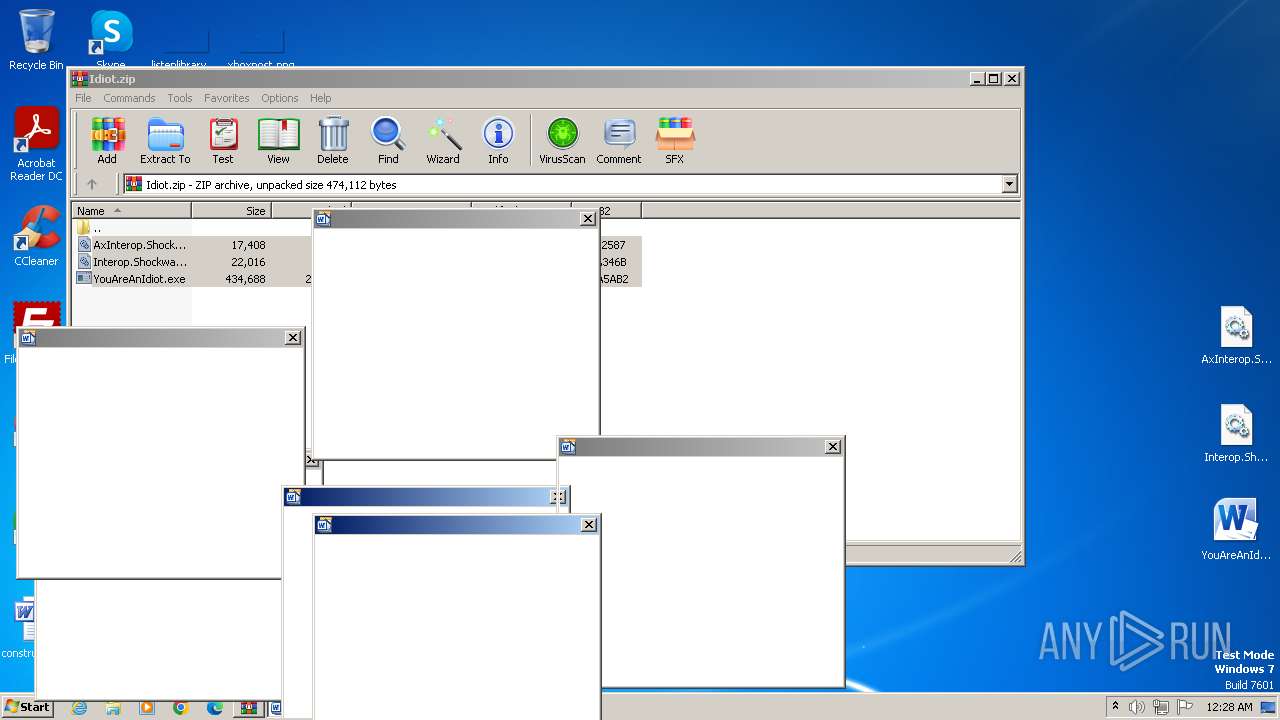The height and width of the screenshot is (720, 1280).
Task: Open Internet Explorer from the taskbar
Action: coord(79,707)
